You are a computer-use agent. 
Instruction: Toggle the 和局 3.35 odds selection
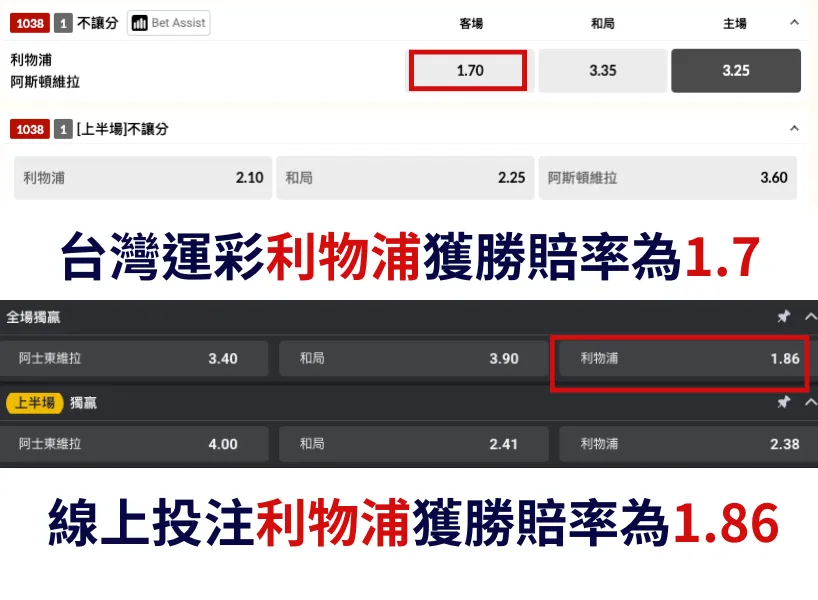(602, 70)
